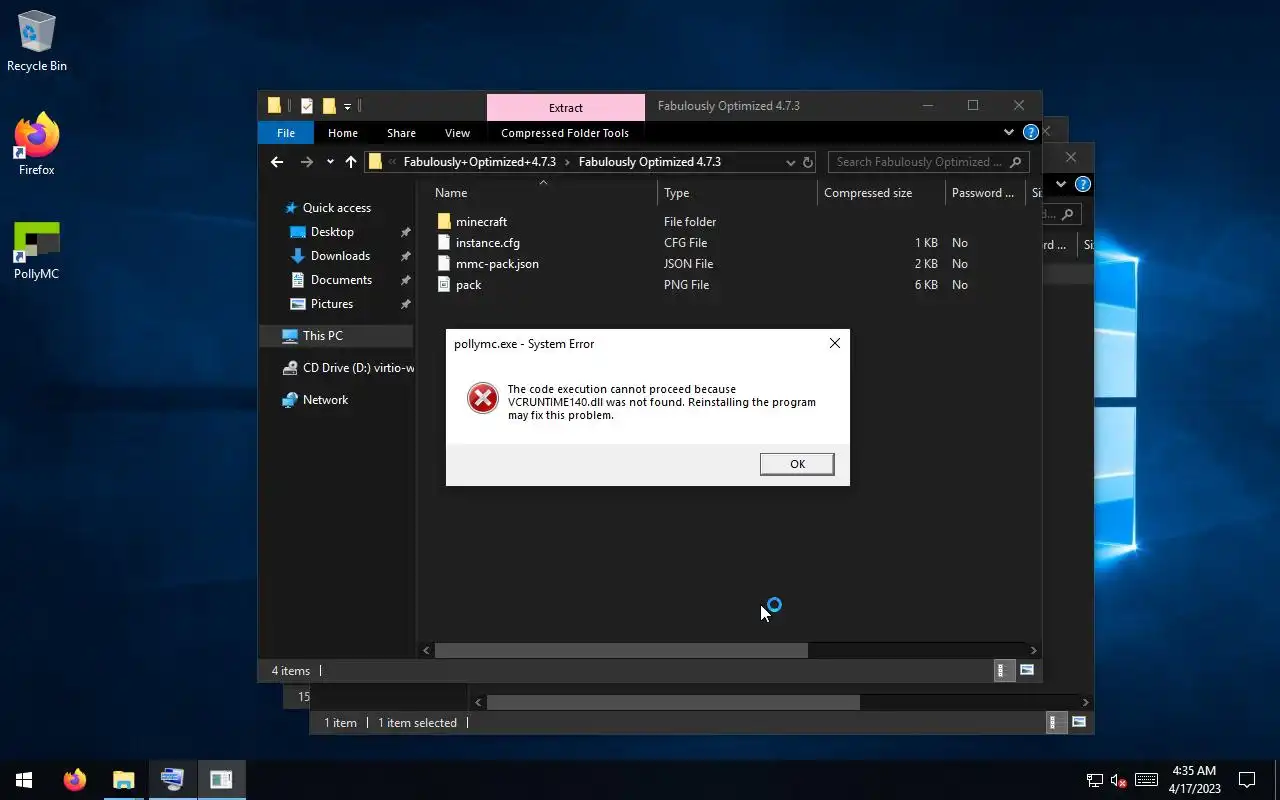Switch to the Home ribbon tab
This screenshot has width=1280, height=800.
click(343, 133)
